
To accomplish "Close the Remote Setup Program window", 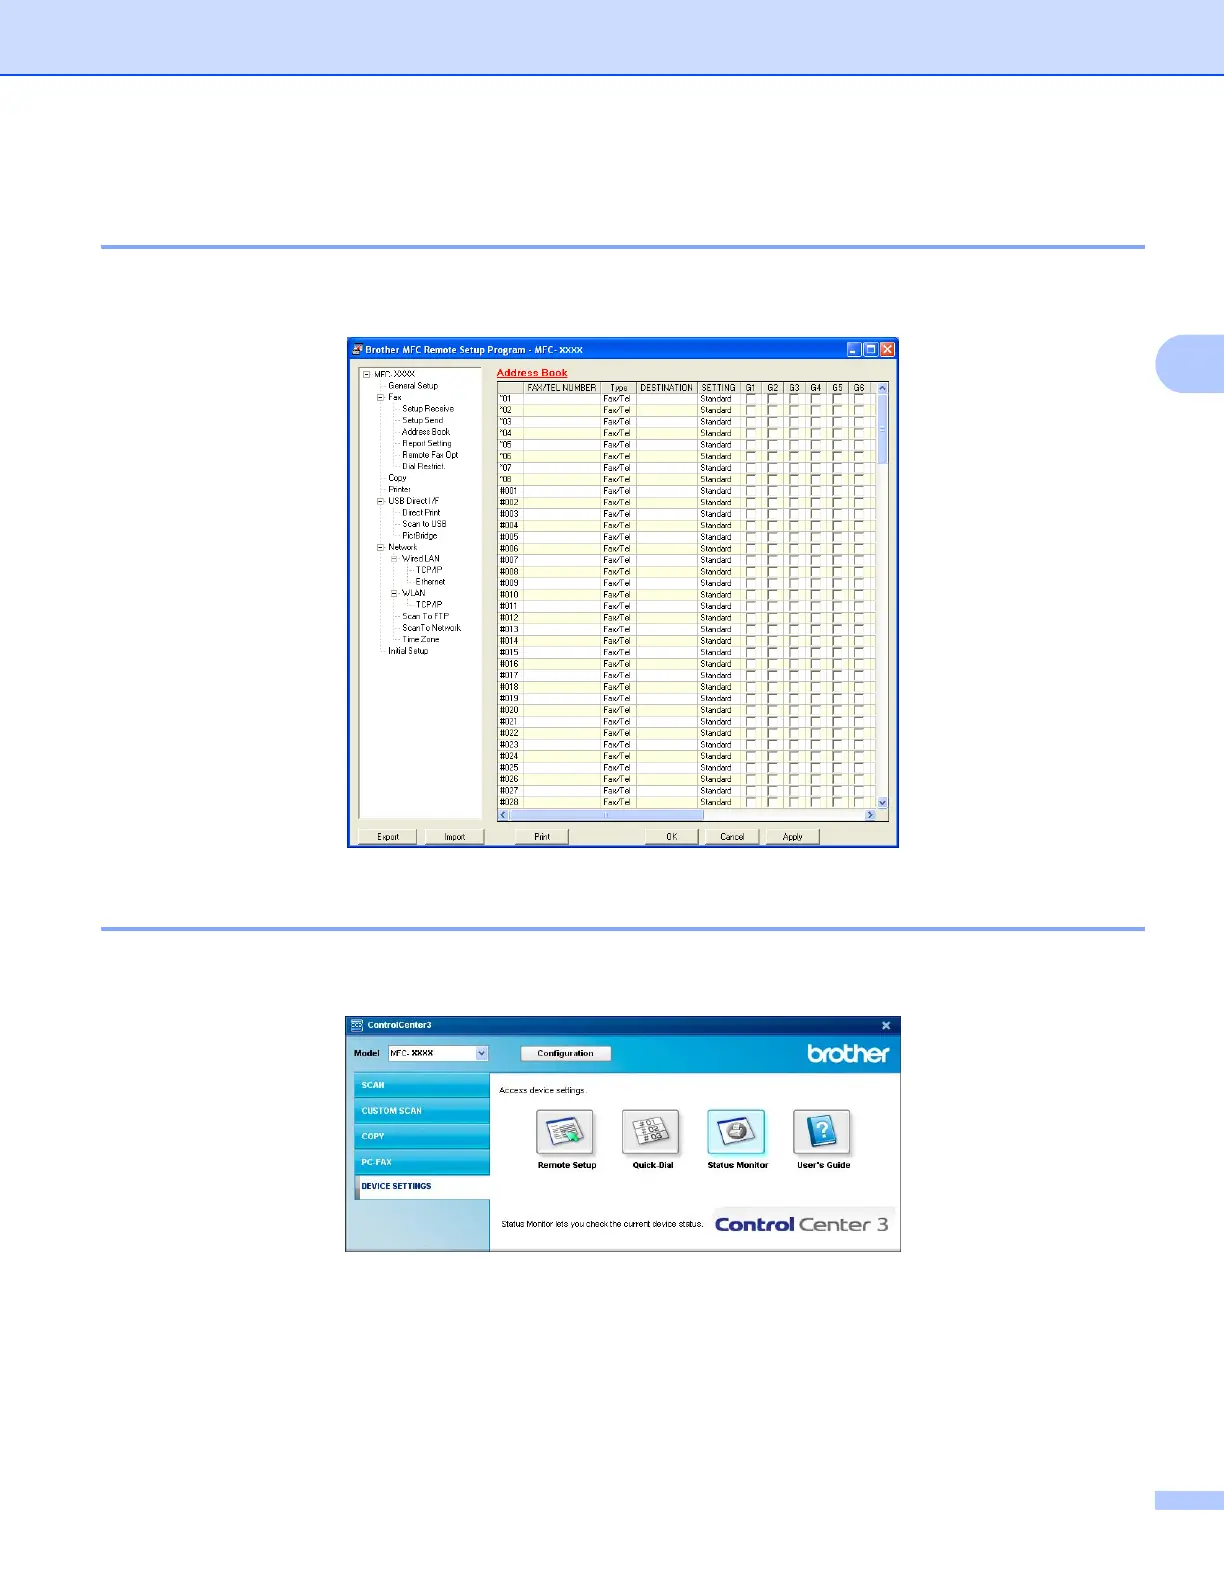I will (x=887, y=350).
